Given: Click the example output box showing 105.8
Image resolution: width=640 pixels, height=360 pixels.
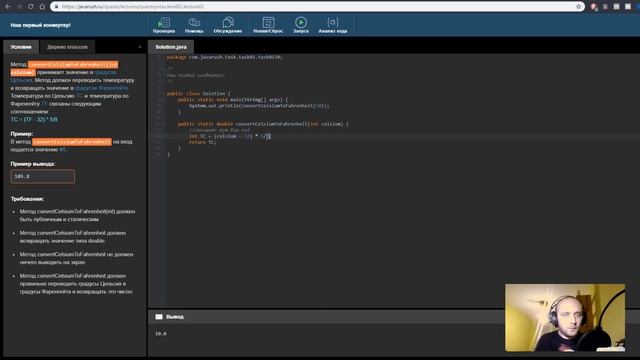Looking at the screenshot, I should (42, 176).
